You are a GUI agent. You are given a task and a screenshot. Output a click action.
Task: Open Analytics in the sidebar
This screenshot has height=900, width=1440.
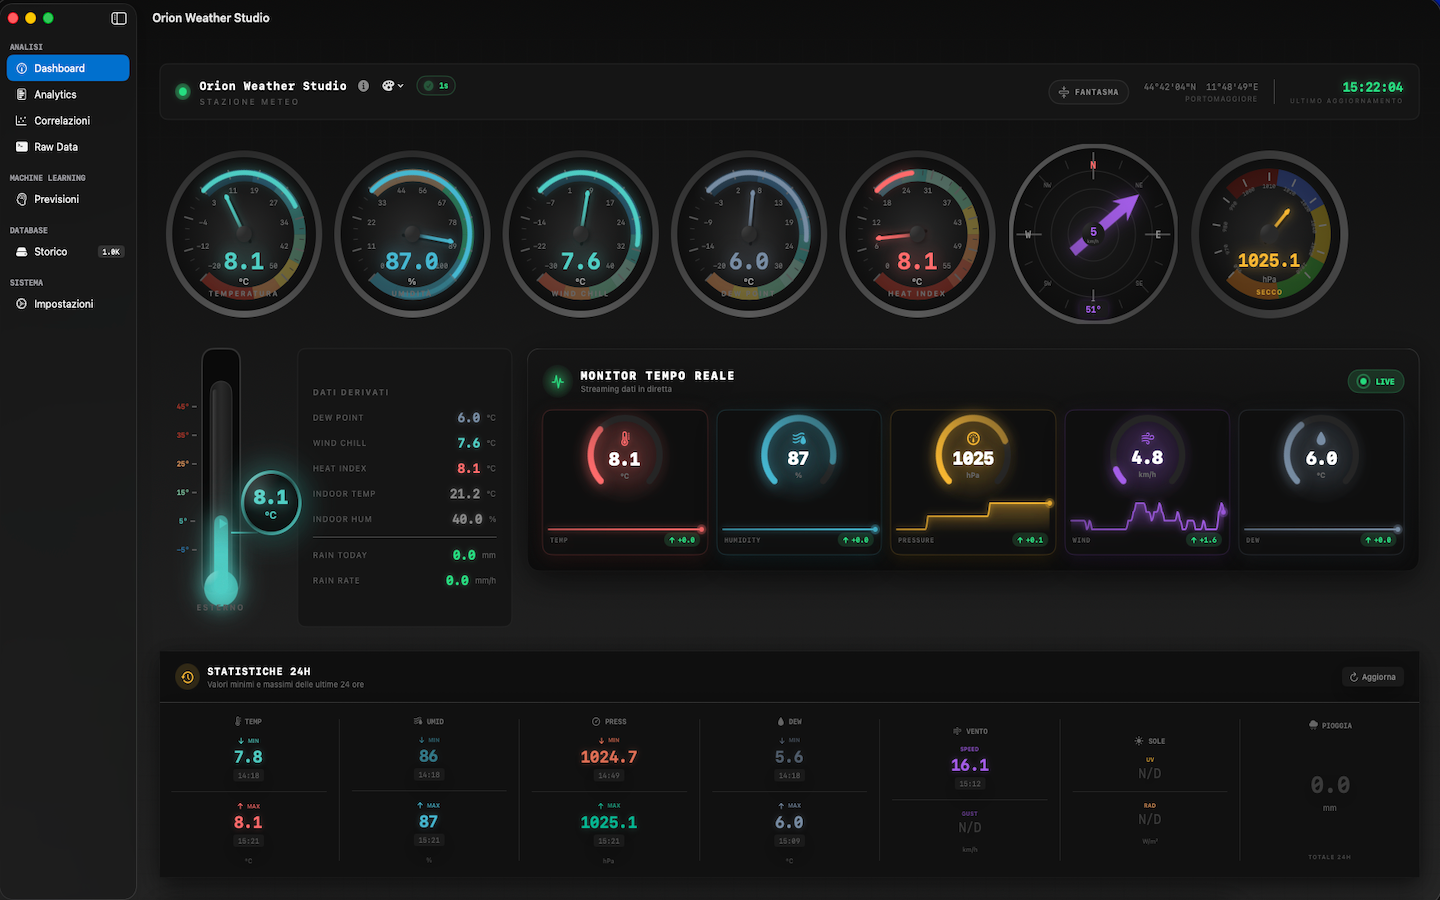tap(55, 95)
